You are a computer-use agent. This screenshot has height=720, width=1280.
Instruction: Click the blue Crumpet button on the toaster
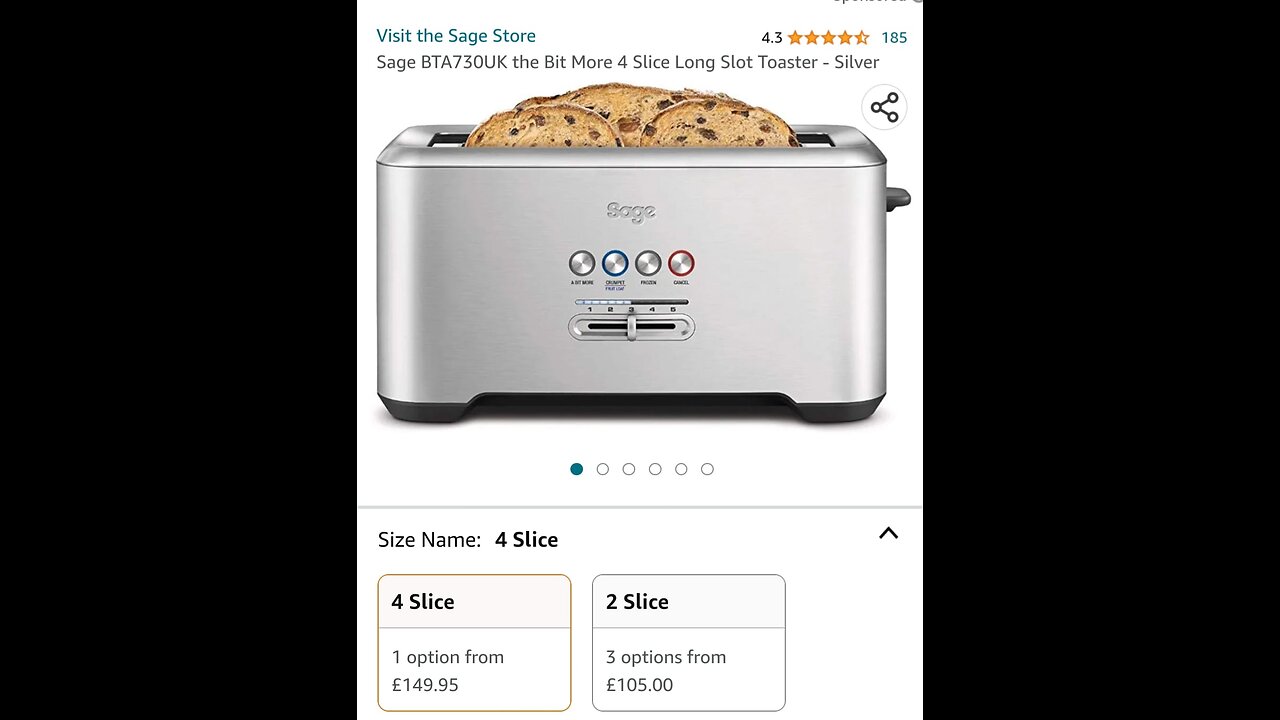click(615, 263)
